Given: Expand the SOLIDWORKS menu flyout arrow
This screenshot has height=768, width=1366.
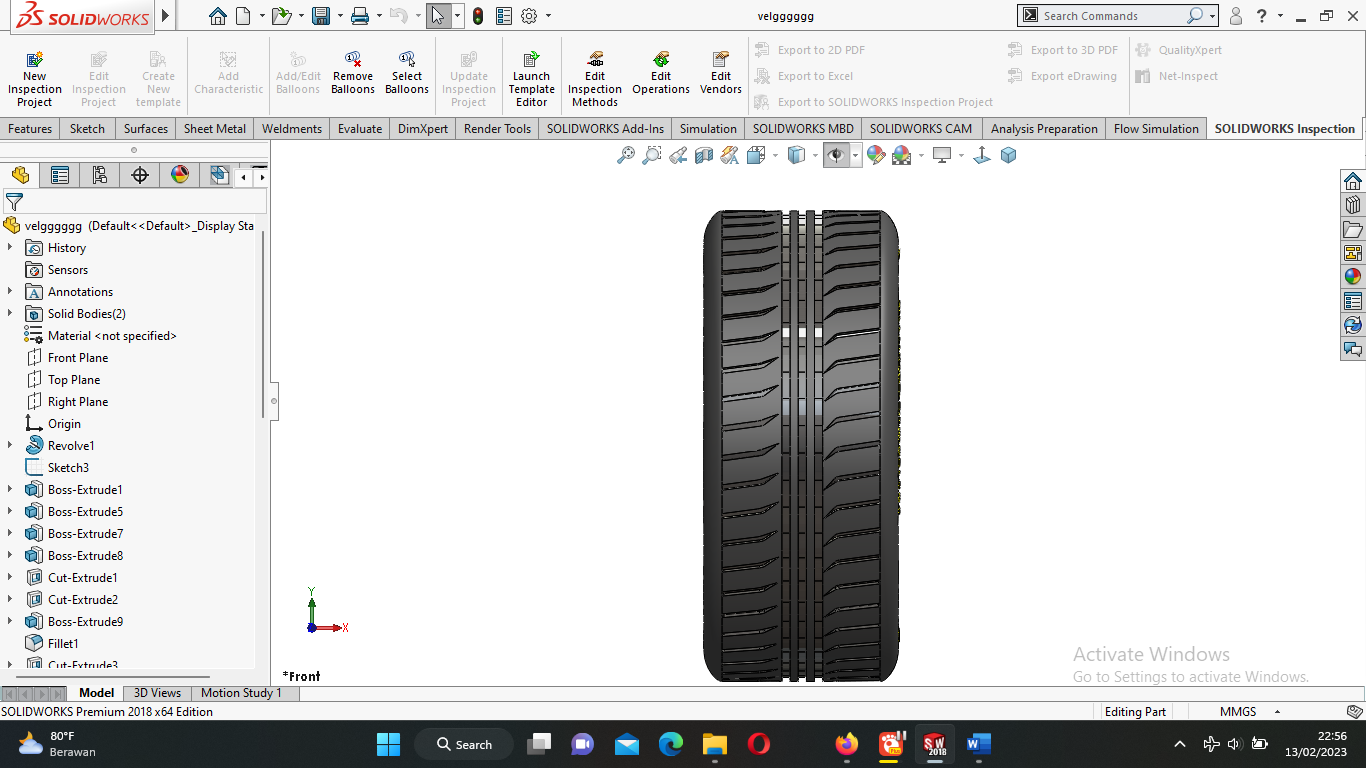Looking at the screenshot, I should pyautogui.click(x=166, y=16).
